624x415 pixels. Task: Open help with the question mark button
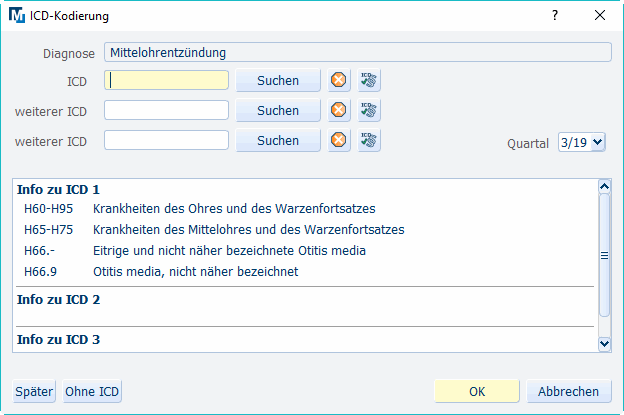pos(555,16)
